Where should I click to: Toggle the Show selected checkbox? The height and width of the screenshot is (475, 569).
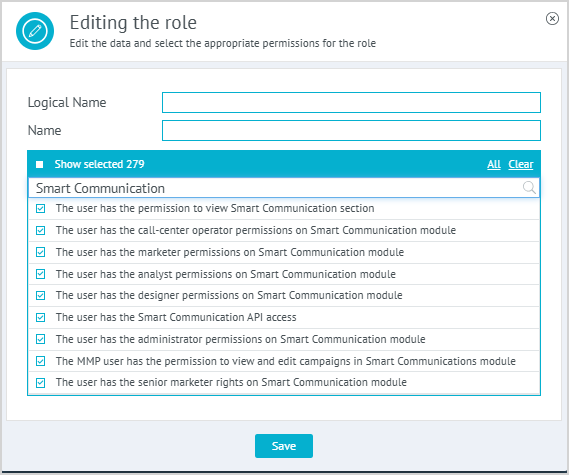(x=40, y=164)
